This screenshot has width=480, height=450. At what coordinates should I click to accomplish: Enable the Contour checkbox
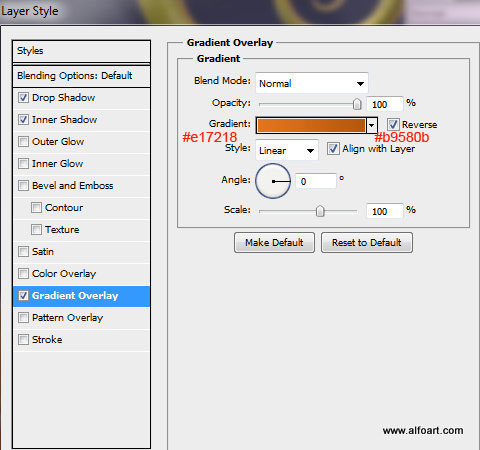36,208
